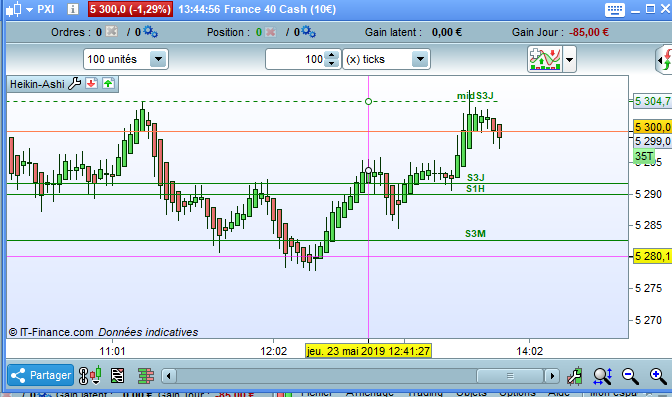Select the white circle cursor marker on candles
Screen dimensions: 672x397
click(x=368, y=171)
